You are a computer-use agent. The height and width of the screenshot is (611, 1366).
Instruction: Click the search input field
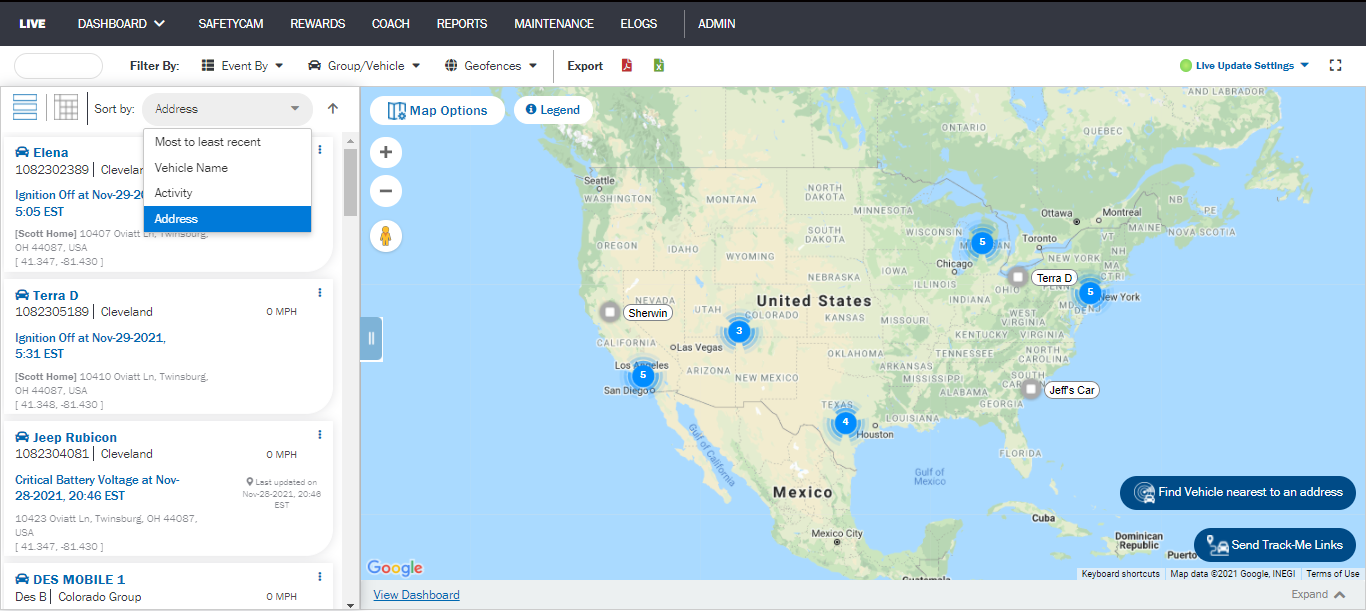[58, 66]
